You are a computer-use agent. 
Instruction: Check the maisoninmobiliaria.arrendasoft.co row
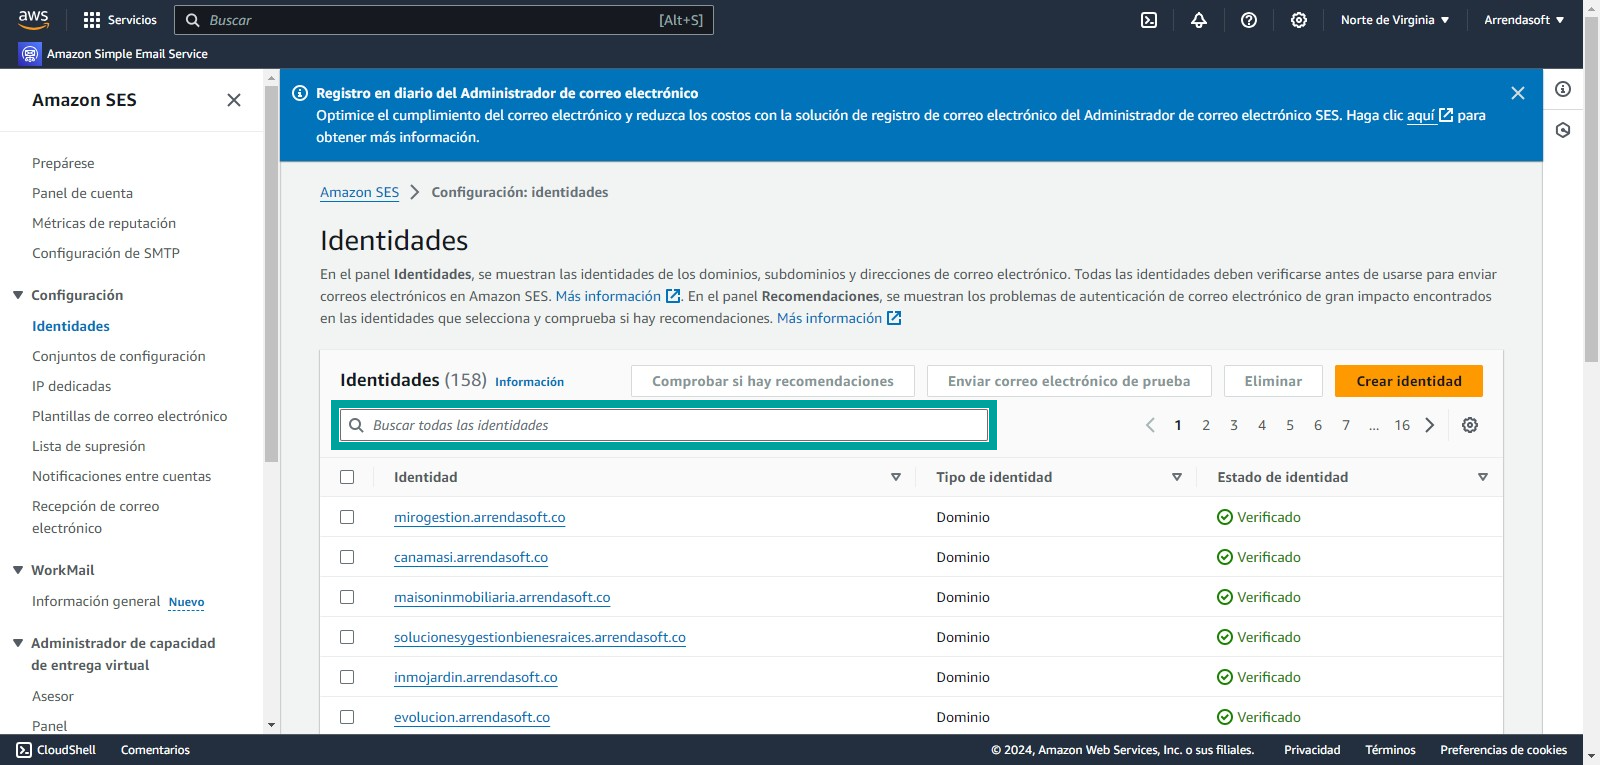[x=347, y=597]
